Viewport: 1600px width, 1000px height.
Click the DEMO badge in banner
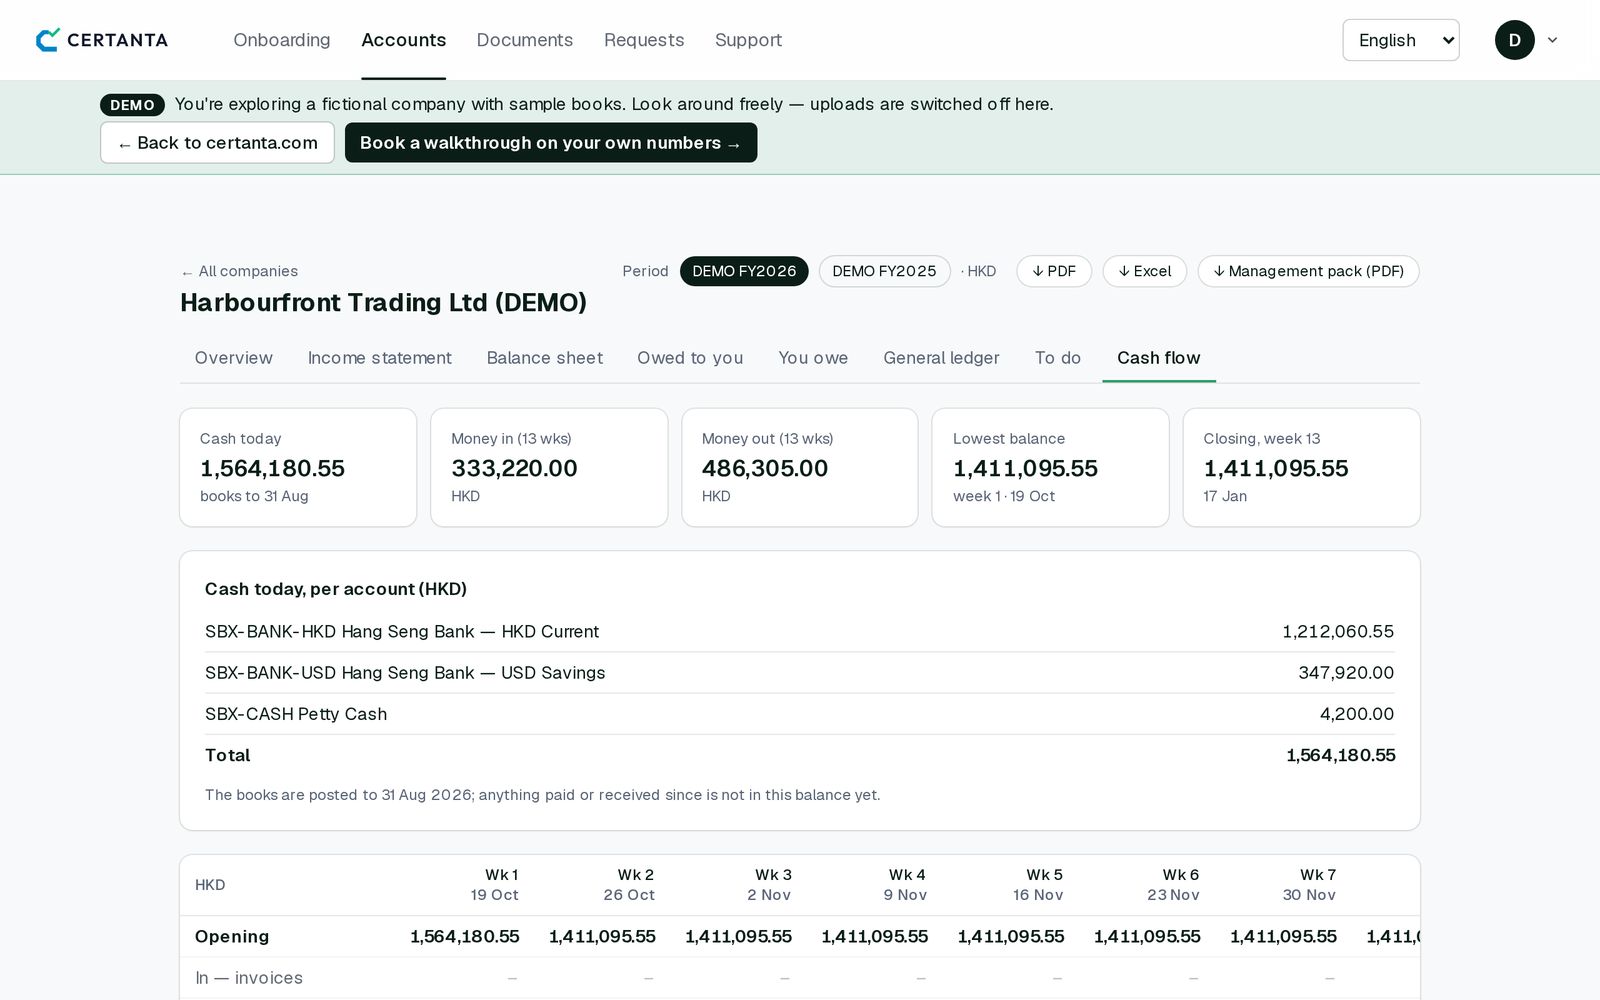click(x=132, y=105)
